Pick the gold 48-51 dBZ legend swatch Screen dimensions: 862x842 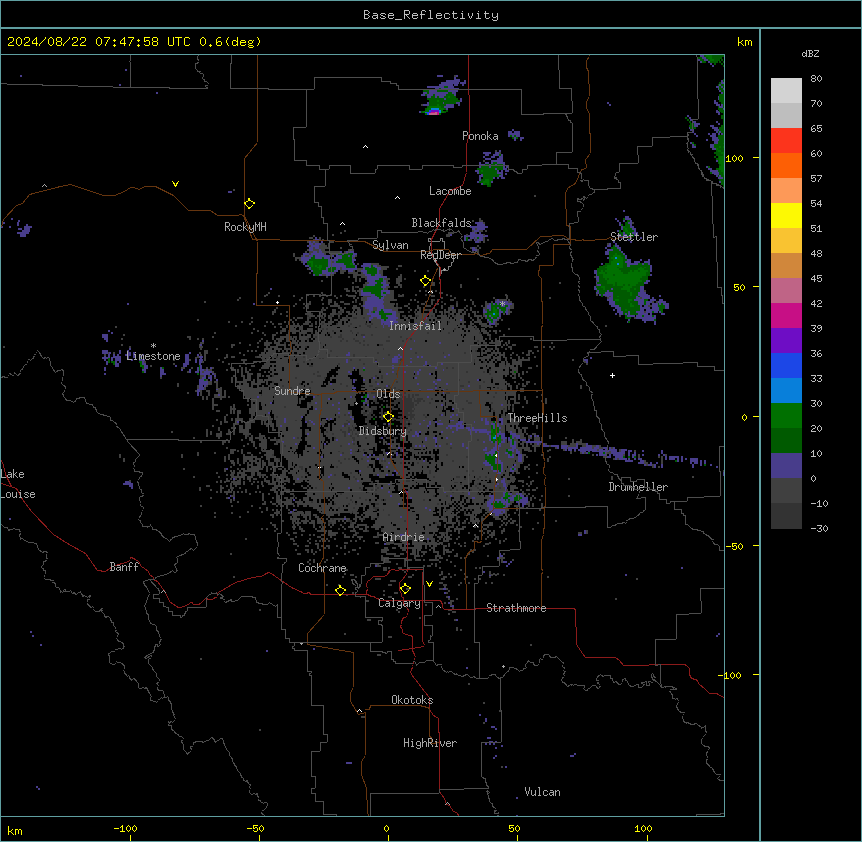click(x=786, y=241)
